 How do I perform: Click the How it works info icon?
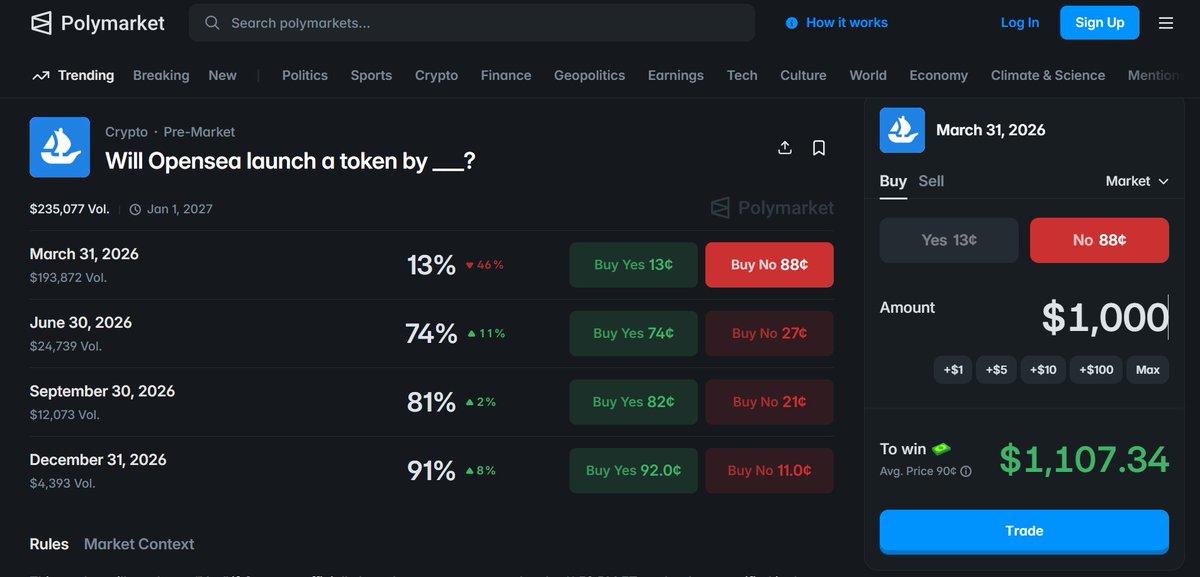click(x=792, y=23)
